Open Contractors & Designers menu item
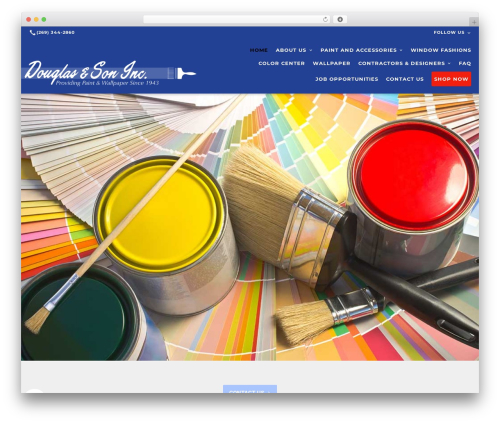 click(x=401, y=63)
